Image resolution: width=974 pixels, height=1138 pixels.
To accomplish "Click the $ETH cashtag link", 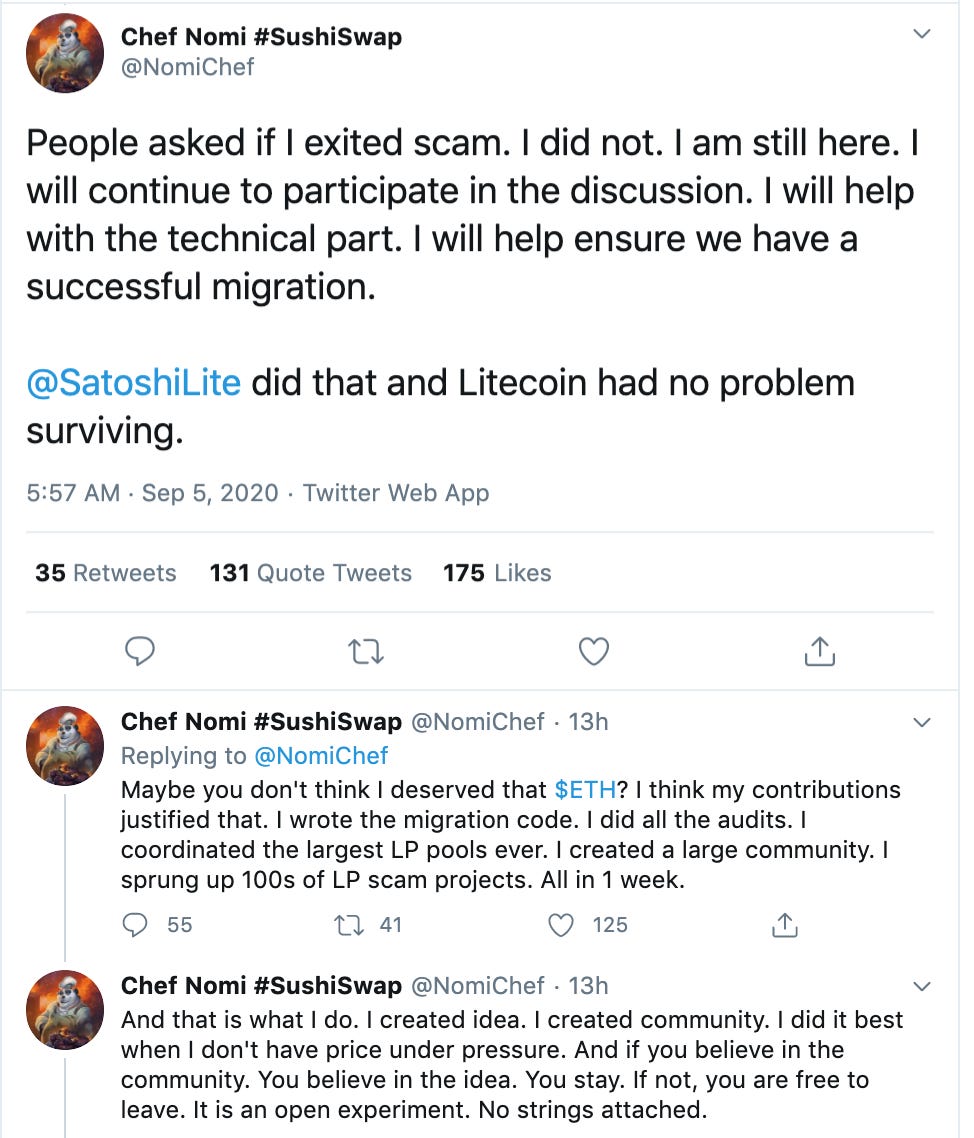I will tap(585, 790).
